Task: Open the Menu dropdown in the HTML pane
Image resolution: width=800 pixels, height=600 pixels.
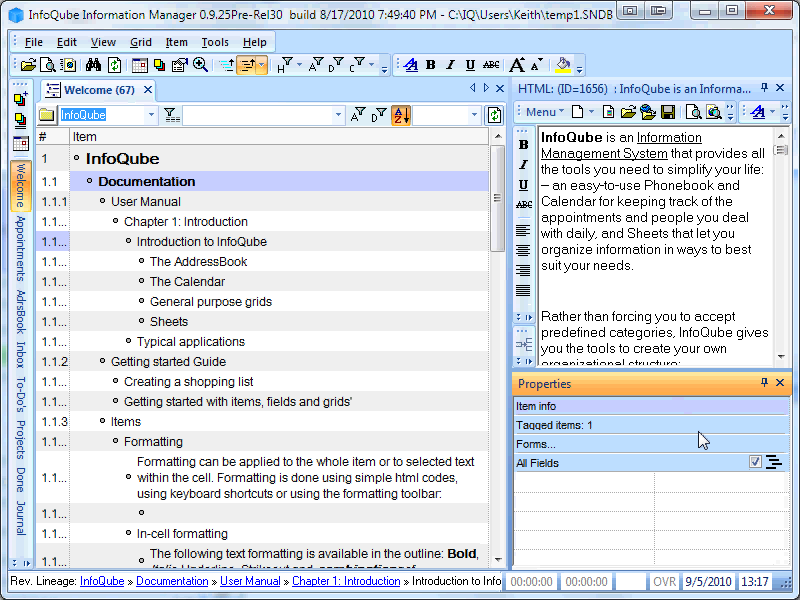Action: click(x=545, y=112)
